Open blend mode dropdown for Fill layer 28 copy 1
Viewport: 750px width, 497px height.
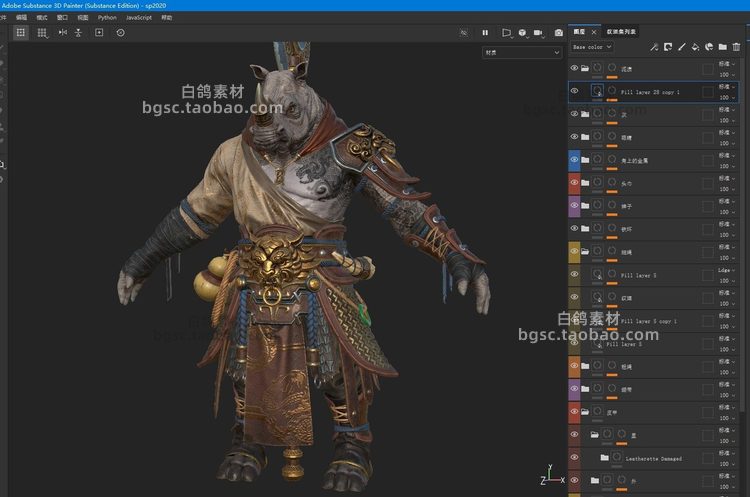tap(727, 87)
